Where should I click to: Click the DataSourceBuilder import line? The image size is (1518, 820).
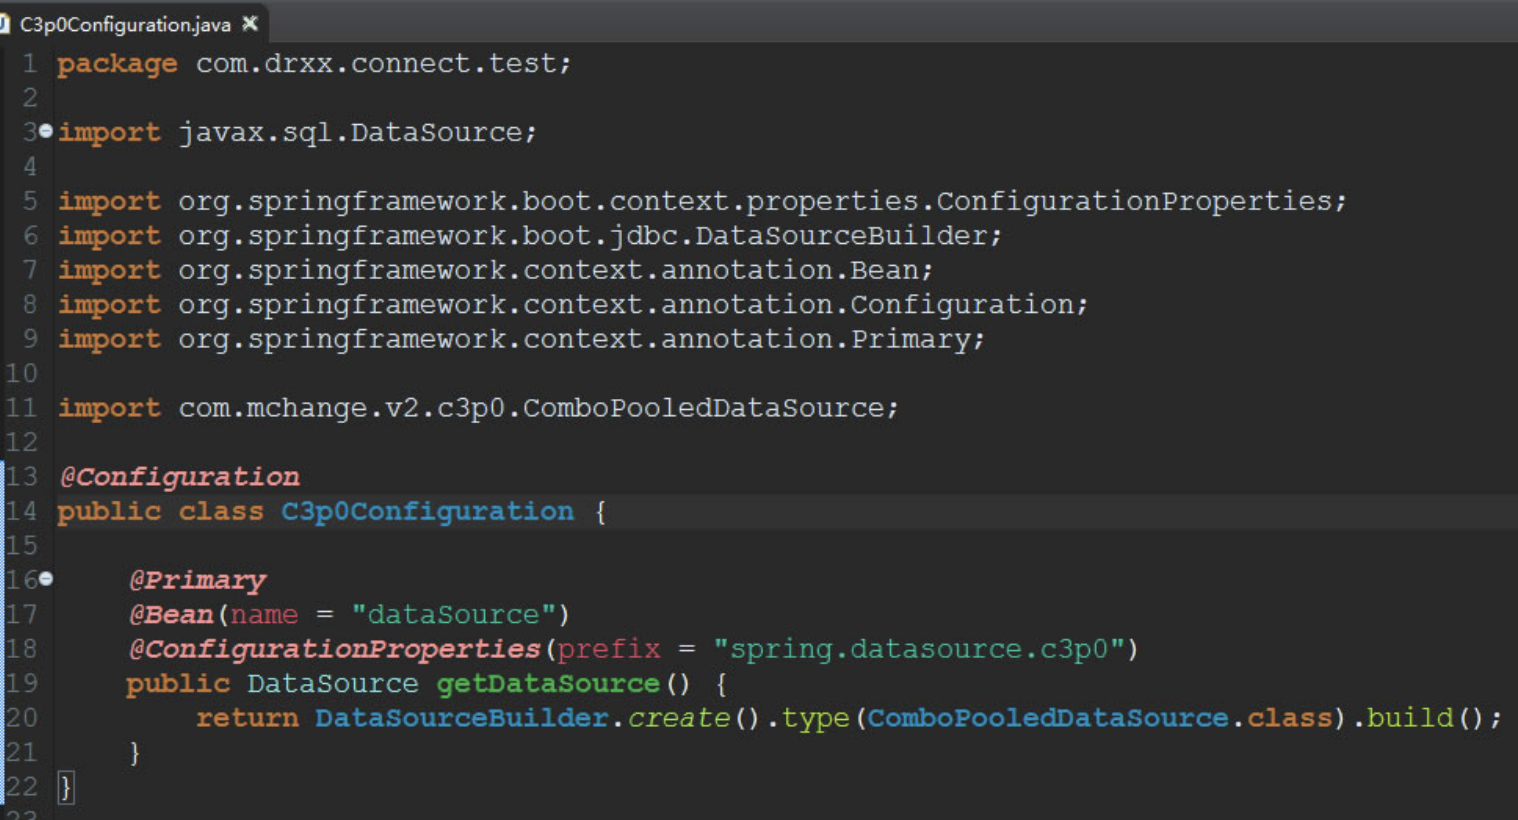coord(530,236)
